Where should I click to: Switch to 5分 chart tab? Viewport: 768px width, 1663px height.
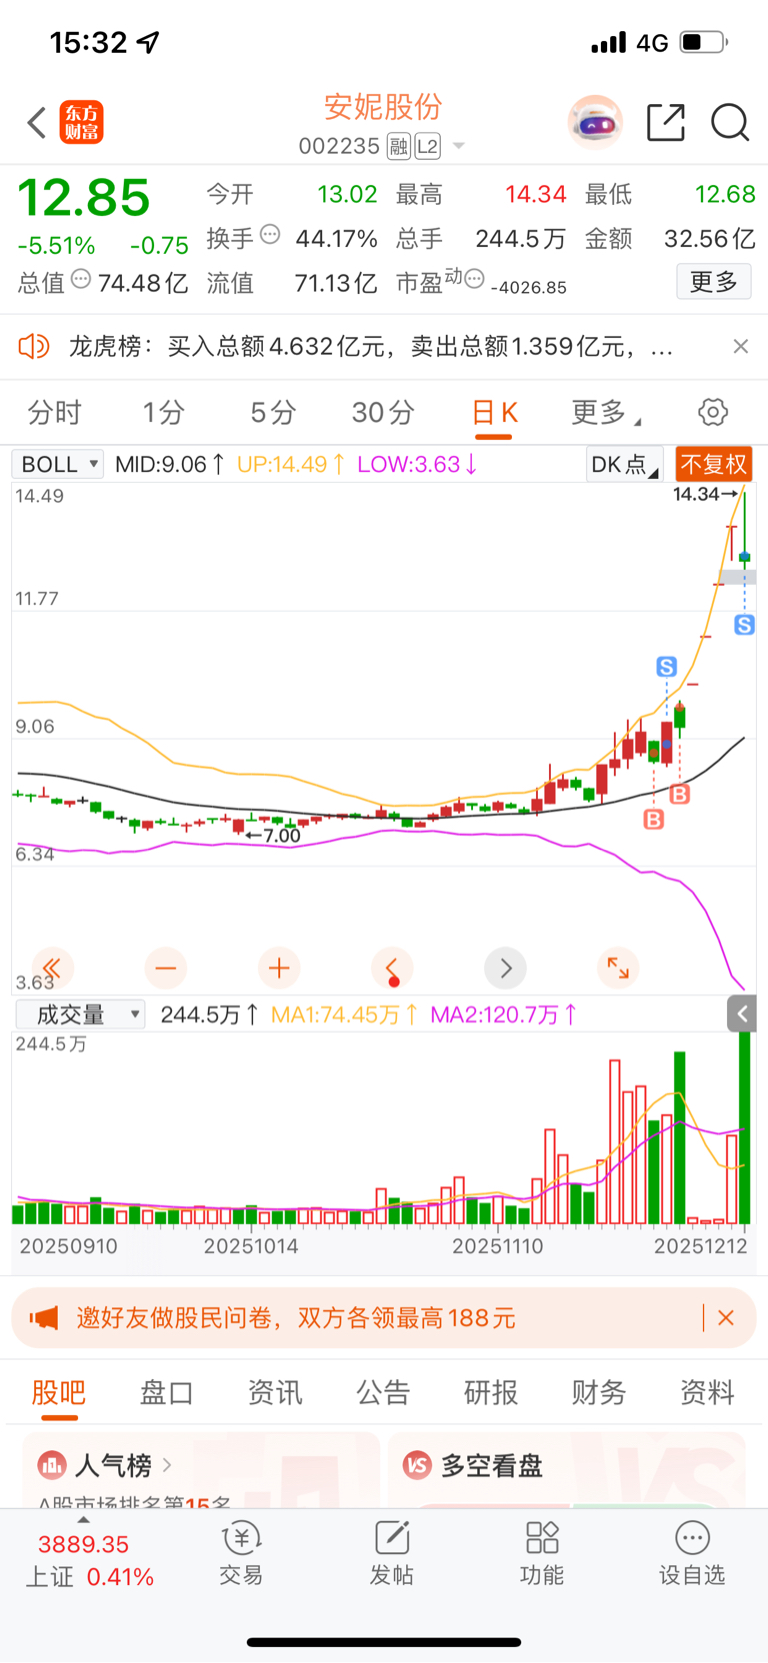click(273, 412)
